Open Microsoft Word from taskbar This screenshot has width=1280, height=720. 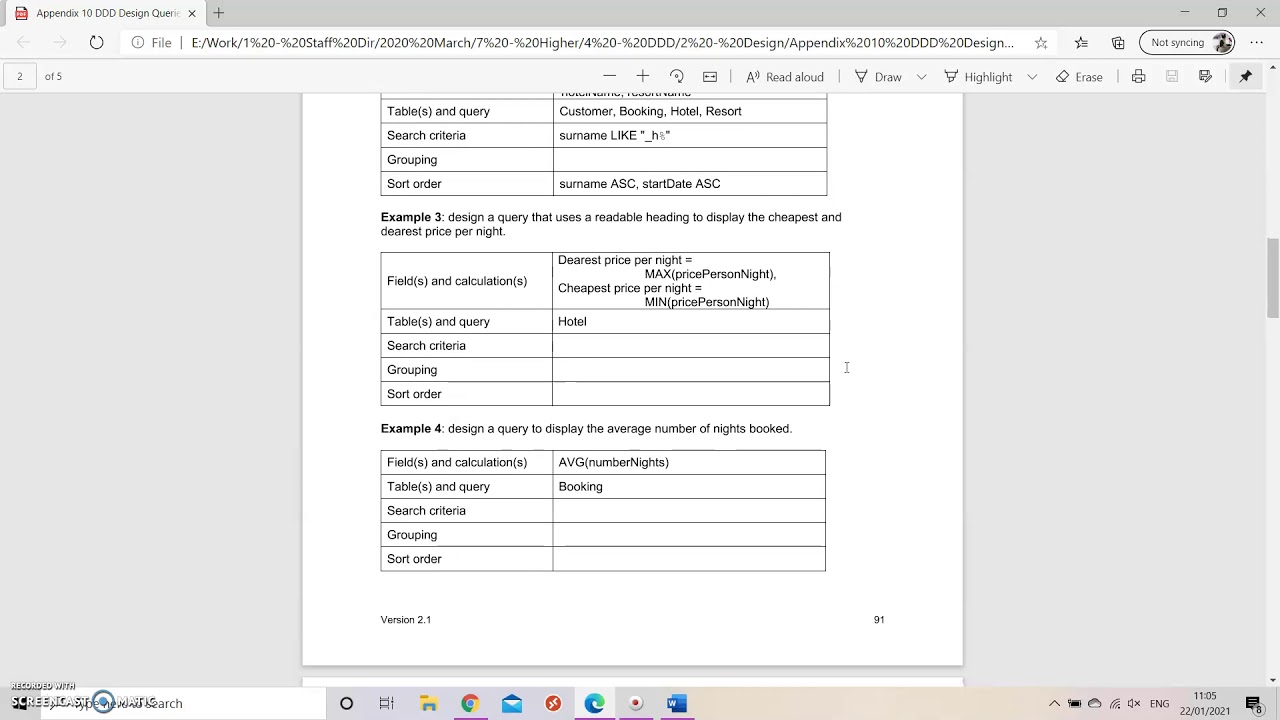(677, 704)
